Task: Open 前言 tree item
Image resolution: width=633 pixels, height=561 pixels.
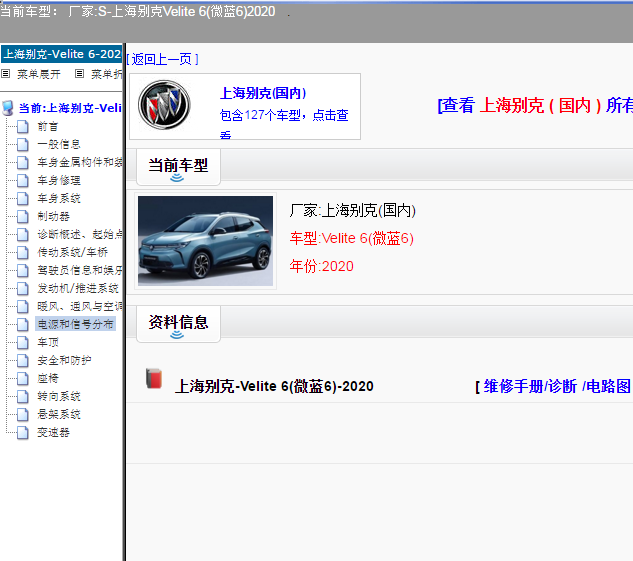Action: pyautogui.click(x=48, y=127)
